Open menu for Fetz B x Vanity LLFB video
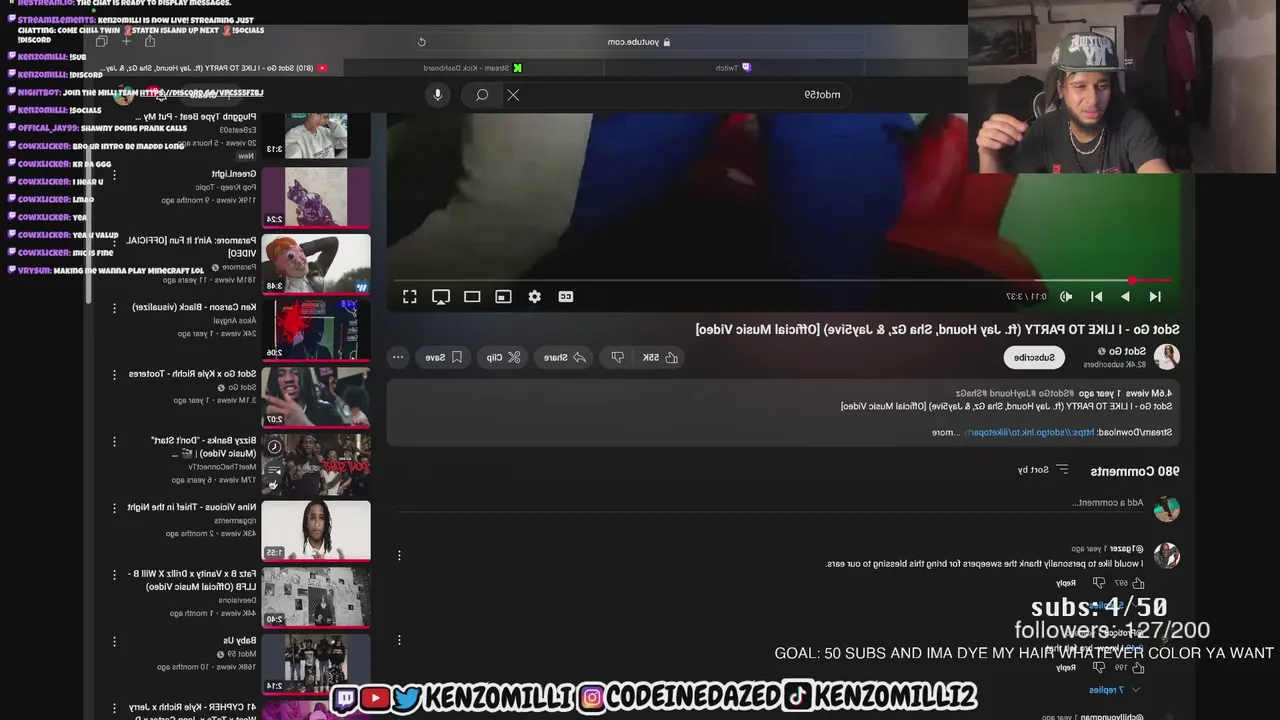Viewport: 1280px width, 720px height. pyautogui.click(x=114, y=574)
